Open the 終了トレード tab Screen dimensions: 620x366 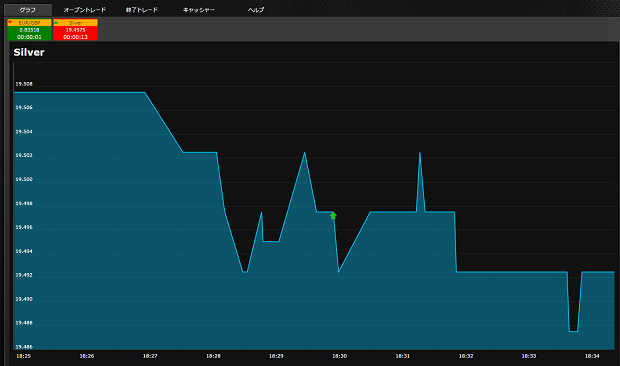142,10
